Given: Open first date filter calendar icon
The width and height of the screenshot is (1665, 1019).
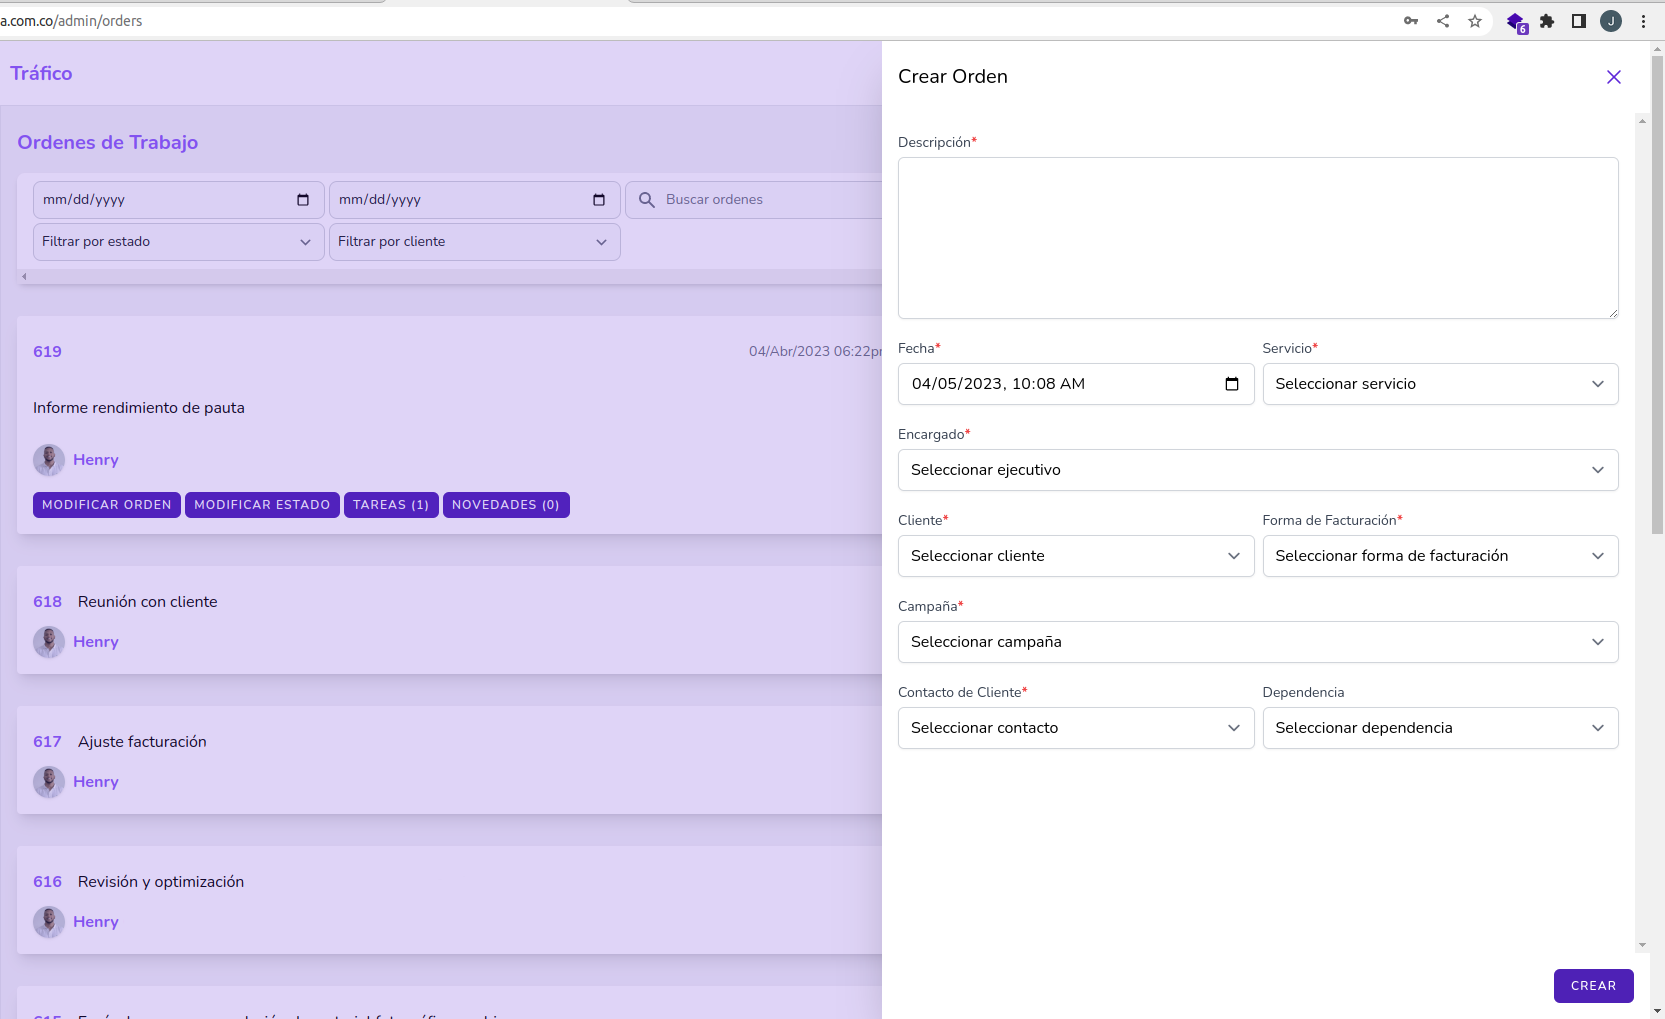Looking at the screenshot, I should 303,200.
